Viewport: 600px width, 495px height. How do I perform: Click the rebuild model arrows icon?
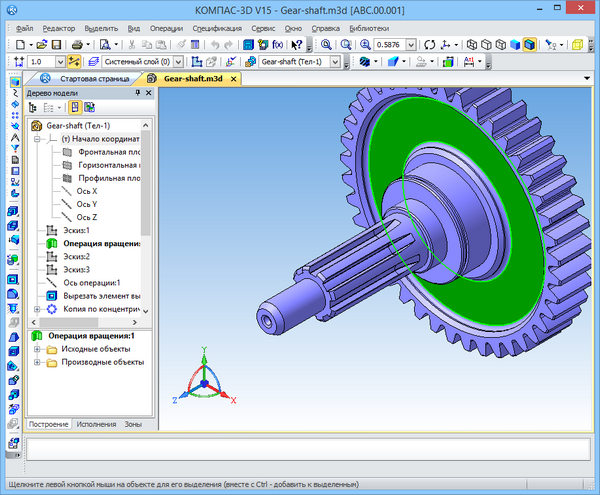pyautogui.click(x=430, y=45)
